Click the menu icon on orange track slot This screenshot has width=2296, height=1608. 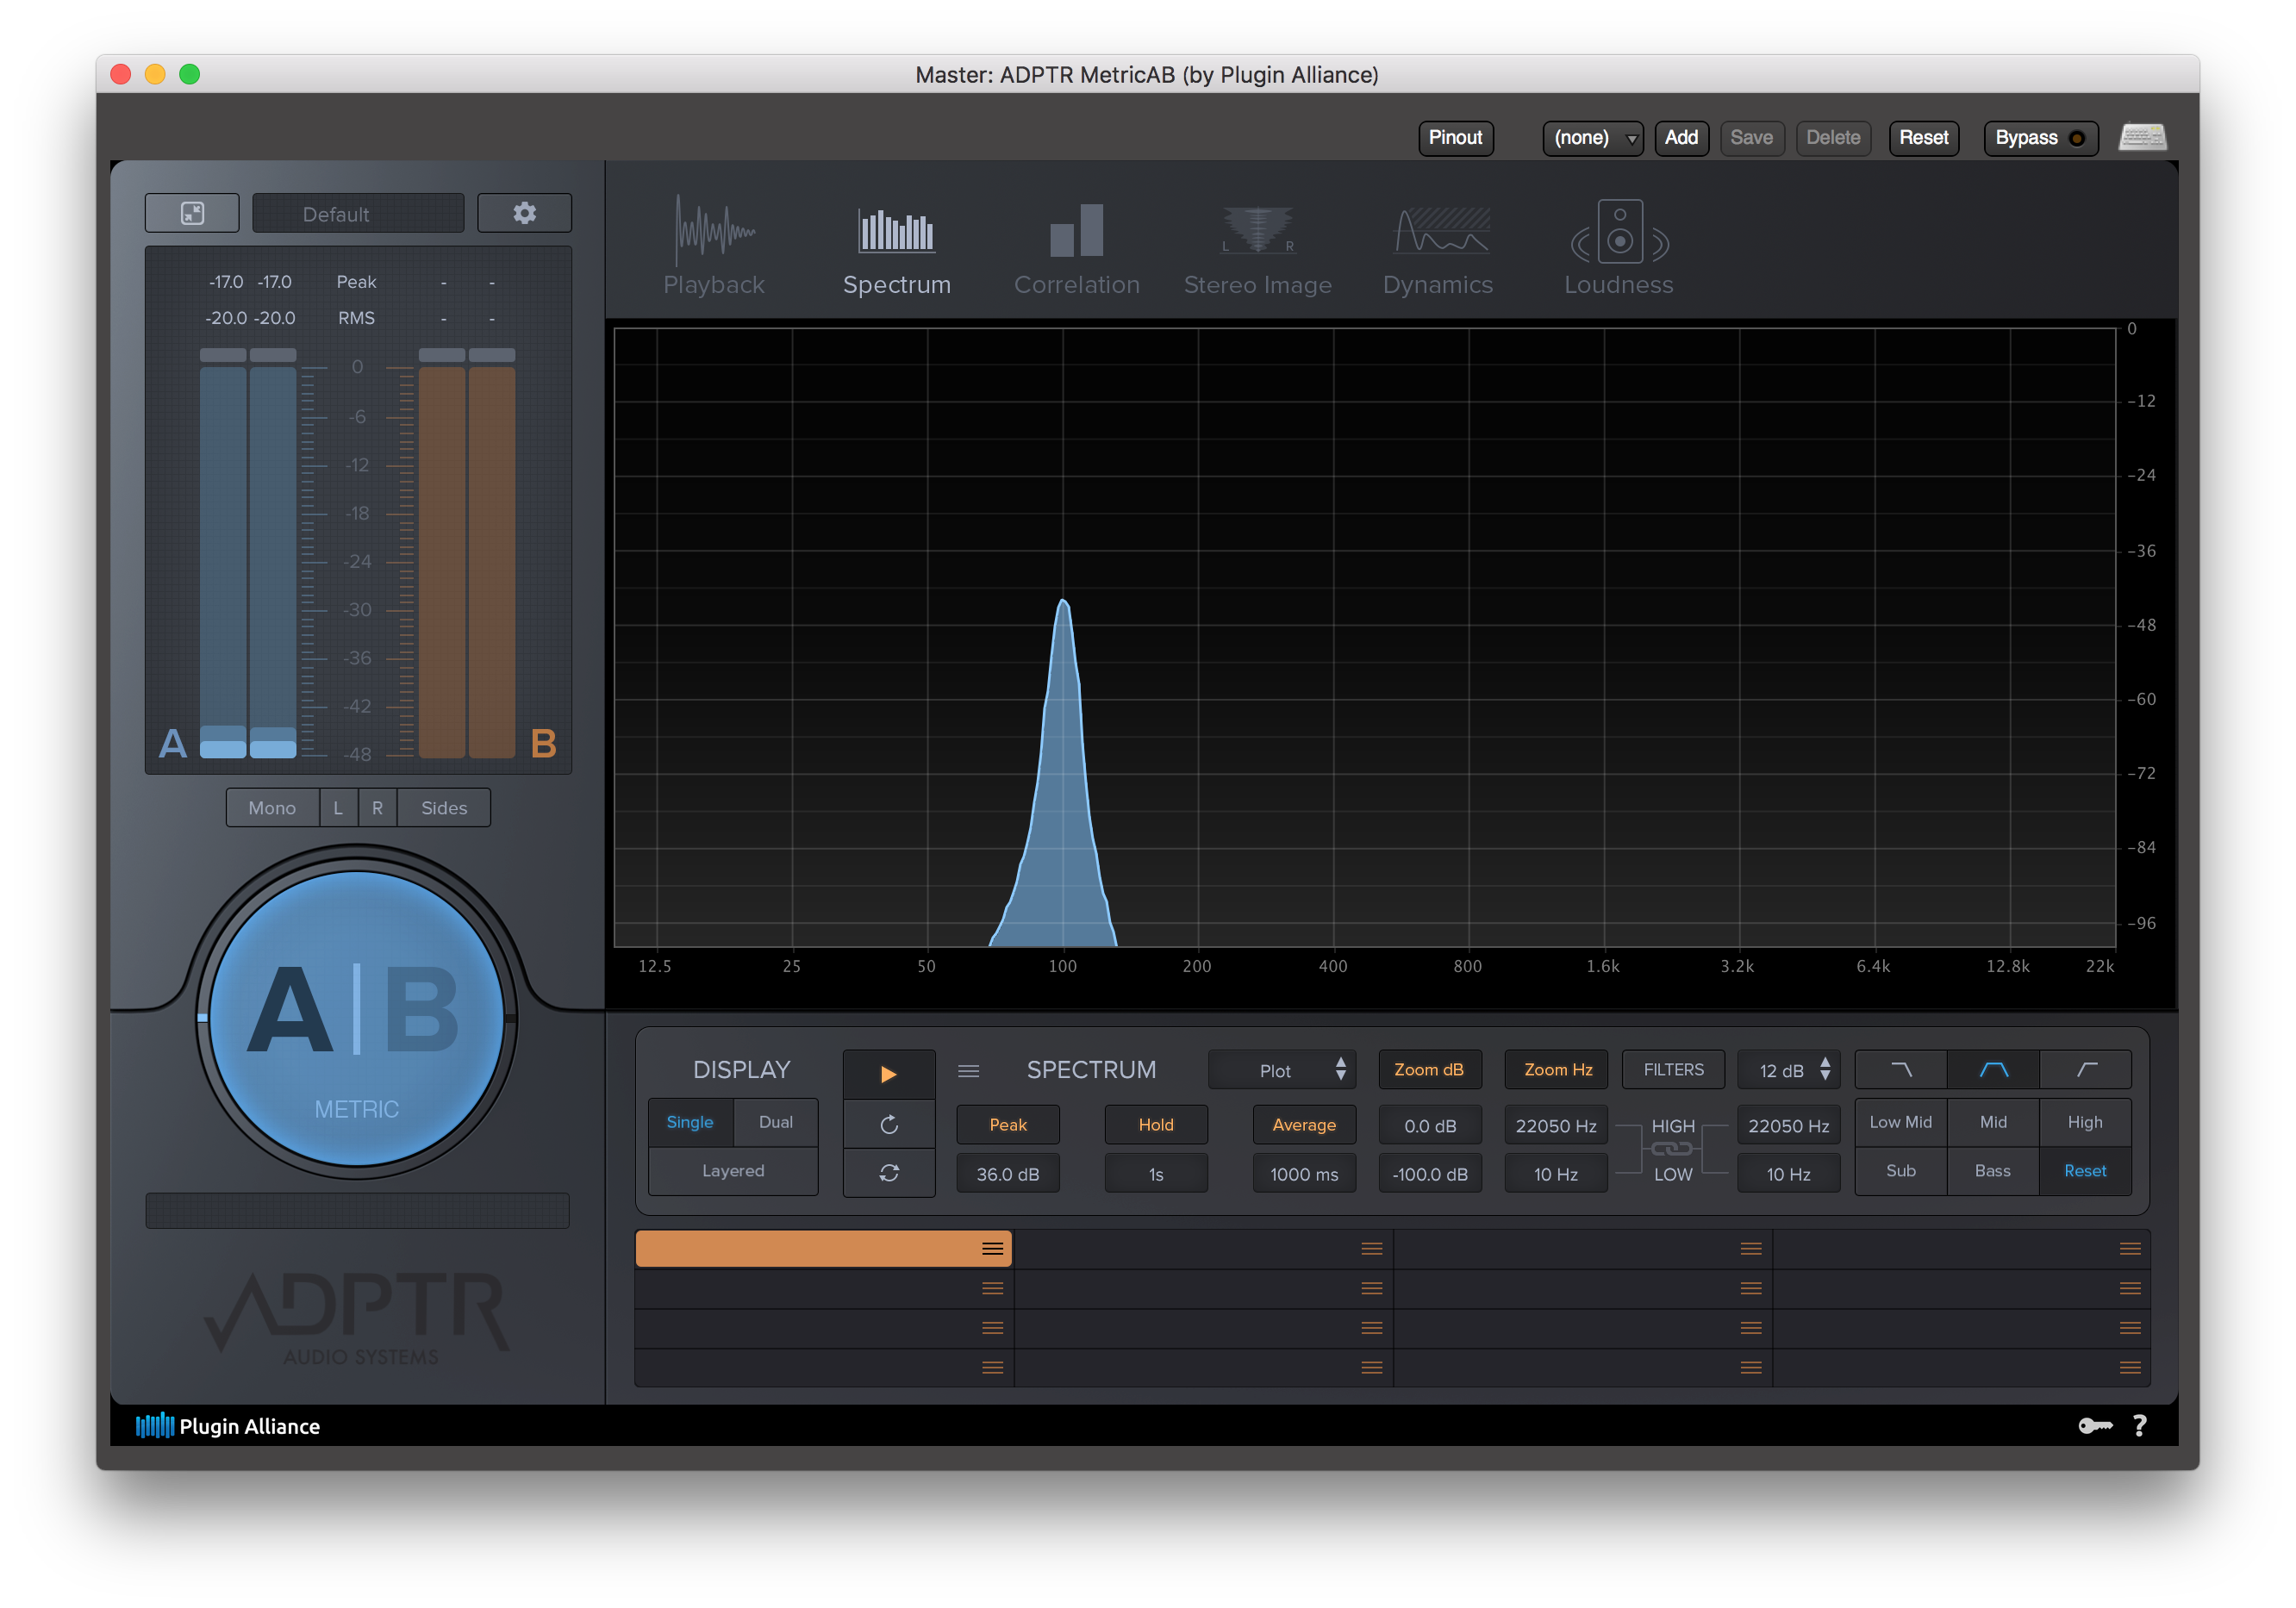pos(992,1249)
